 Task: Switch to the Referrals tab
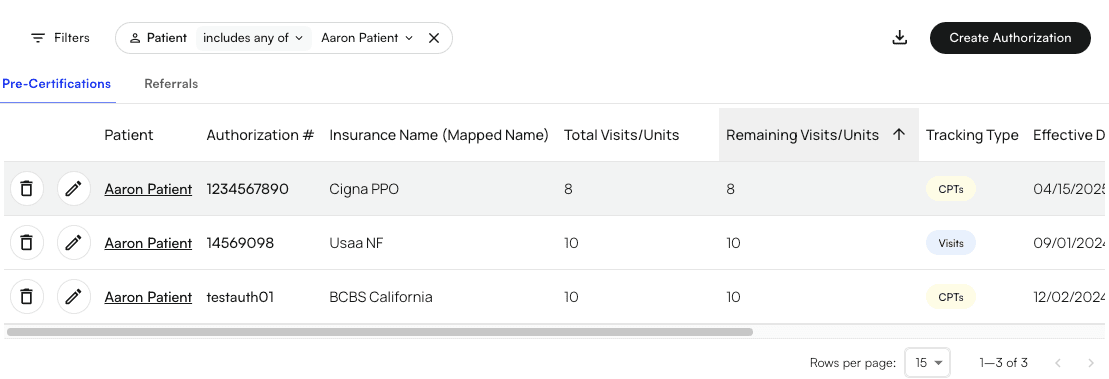pyautogui.click(x=171, y=83)
